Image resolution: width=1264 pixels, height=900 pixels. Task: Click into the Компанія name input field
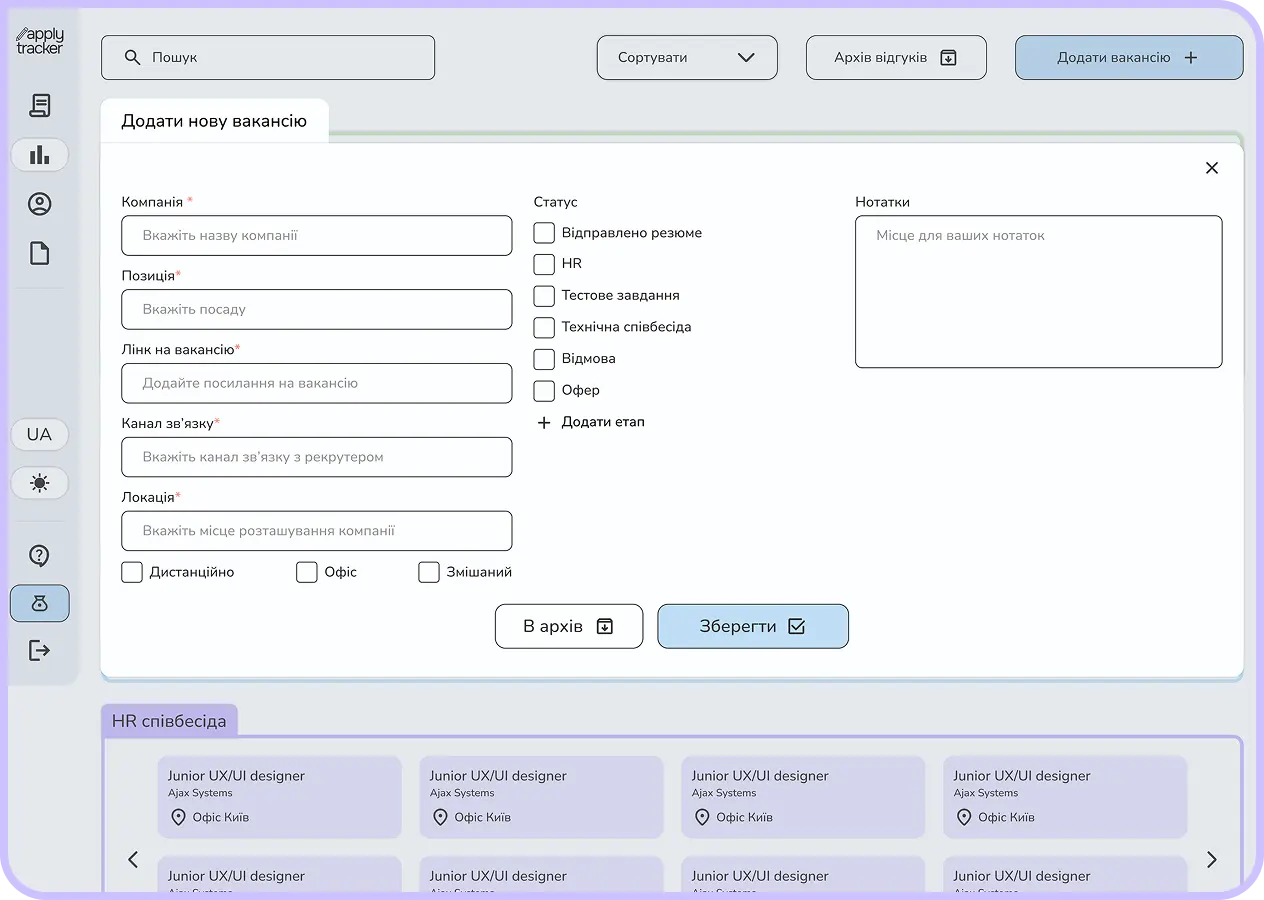point(317,236)
